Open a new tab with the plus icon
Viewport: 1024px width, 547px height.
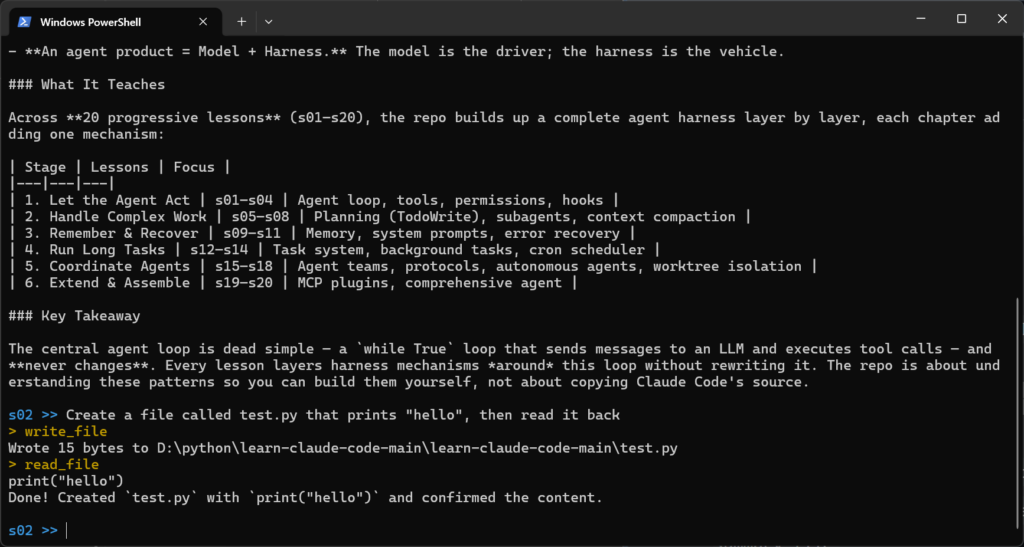click(x=242, y=22)
